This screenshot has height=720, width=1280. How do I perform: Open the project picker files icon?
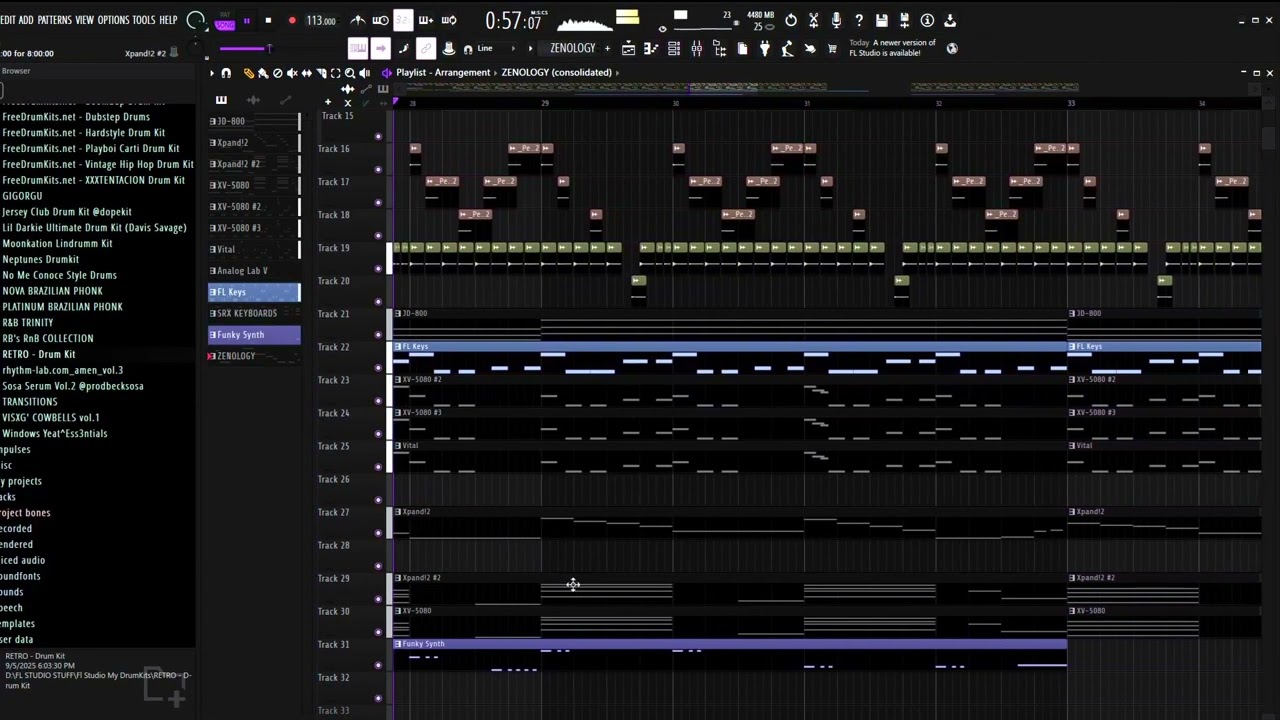coord(742,48)
